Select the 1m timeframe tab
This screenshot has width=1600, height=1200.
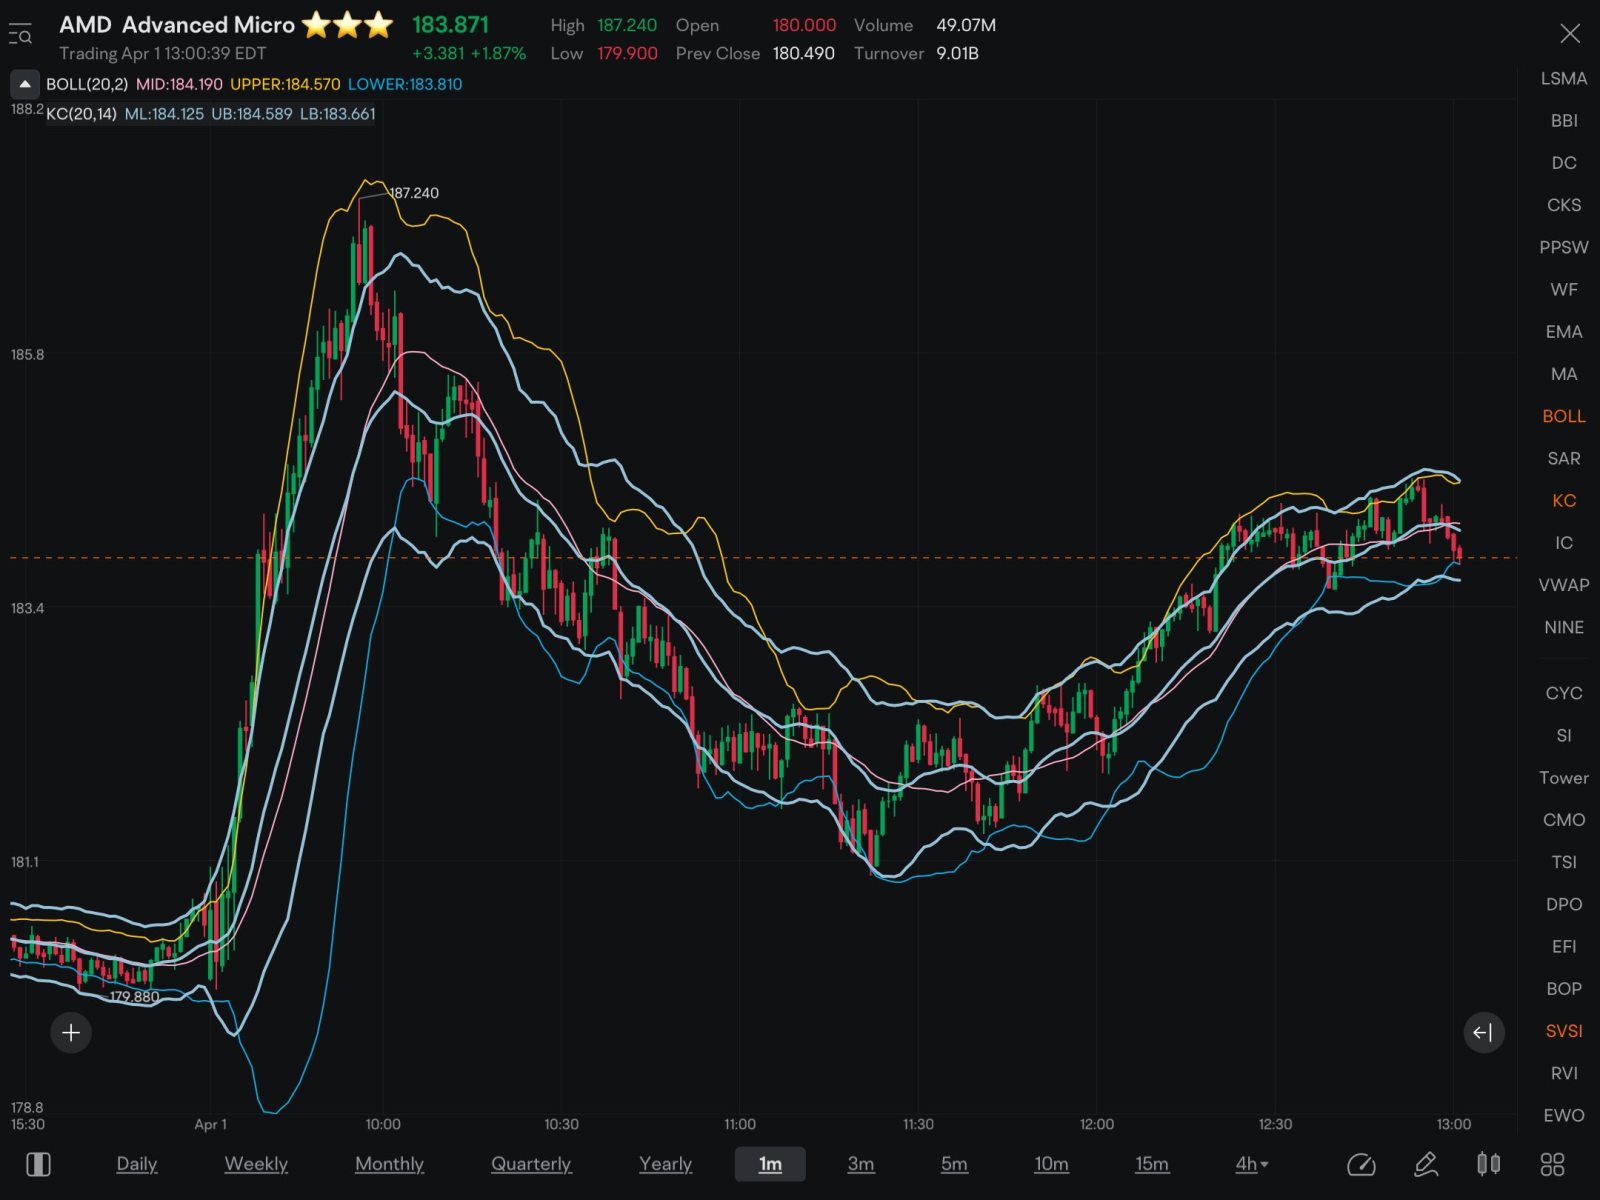pos(770,1164)
